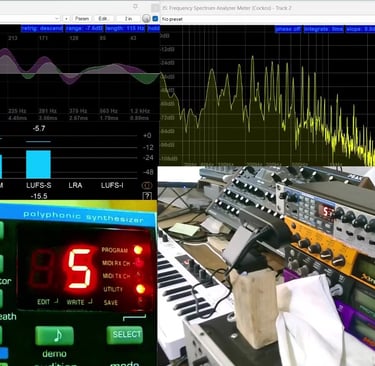Click the yellow spectrum graph

268,95
